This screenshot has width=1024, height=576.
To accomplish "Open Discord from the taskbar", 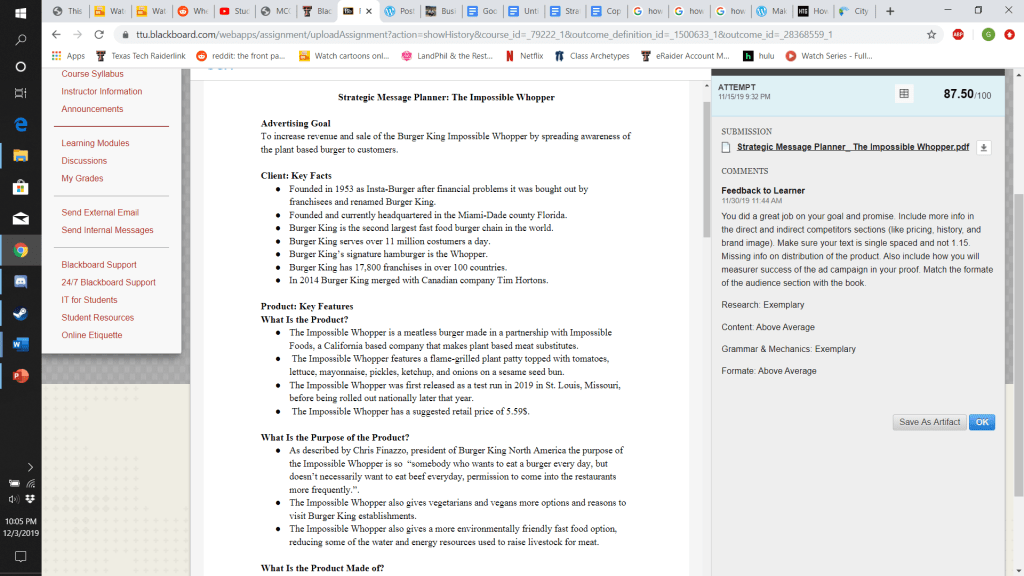I will 20,281.
